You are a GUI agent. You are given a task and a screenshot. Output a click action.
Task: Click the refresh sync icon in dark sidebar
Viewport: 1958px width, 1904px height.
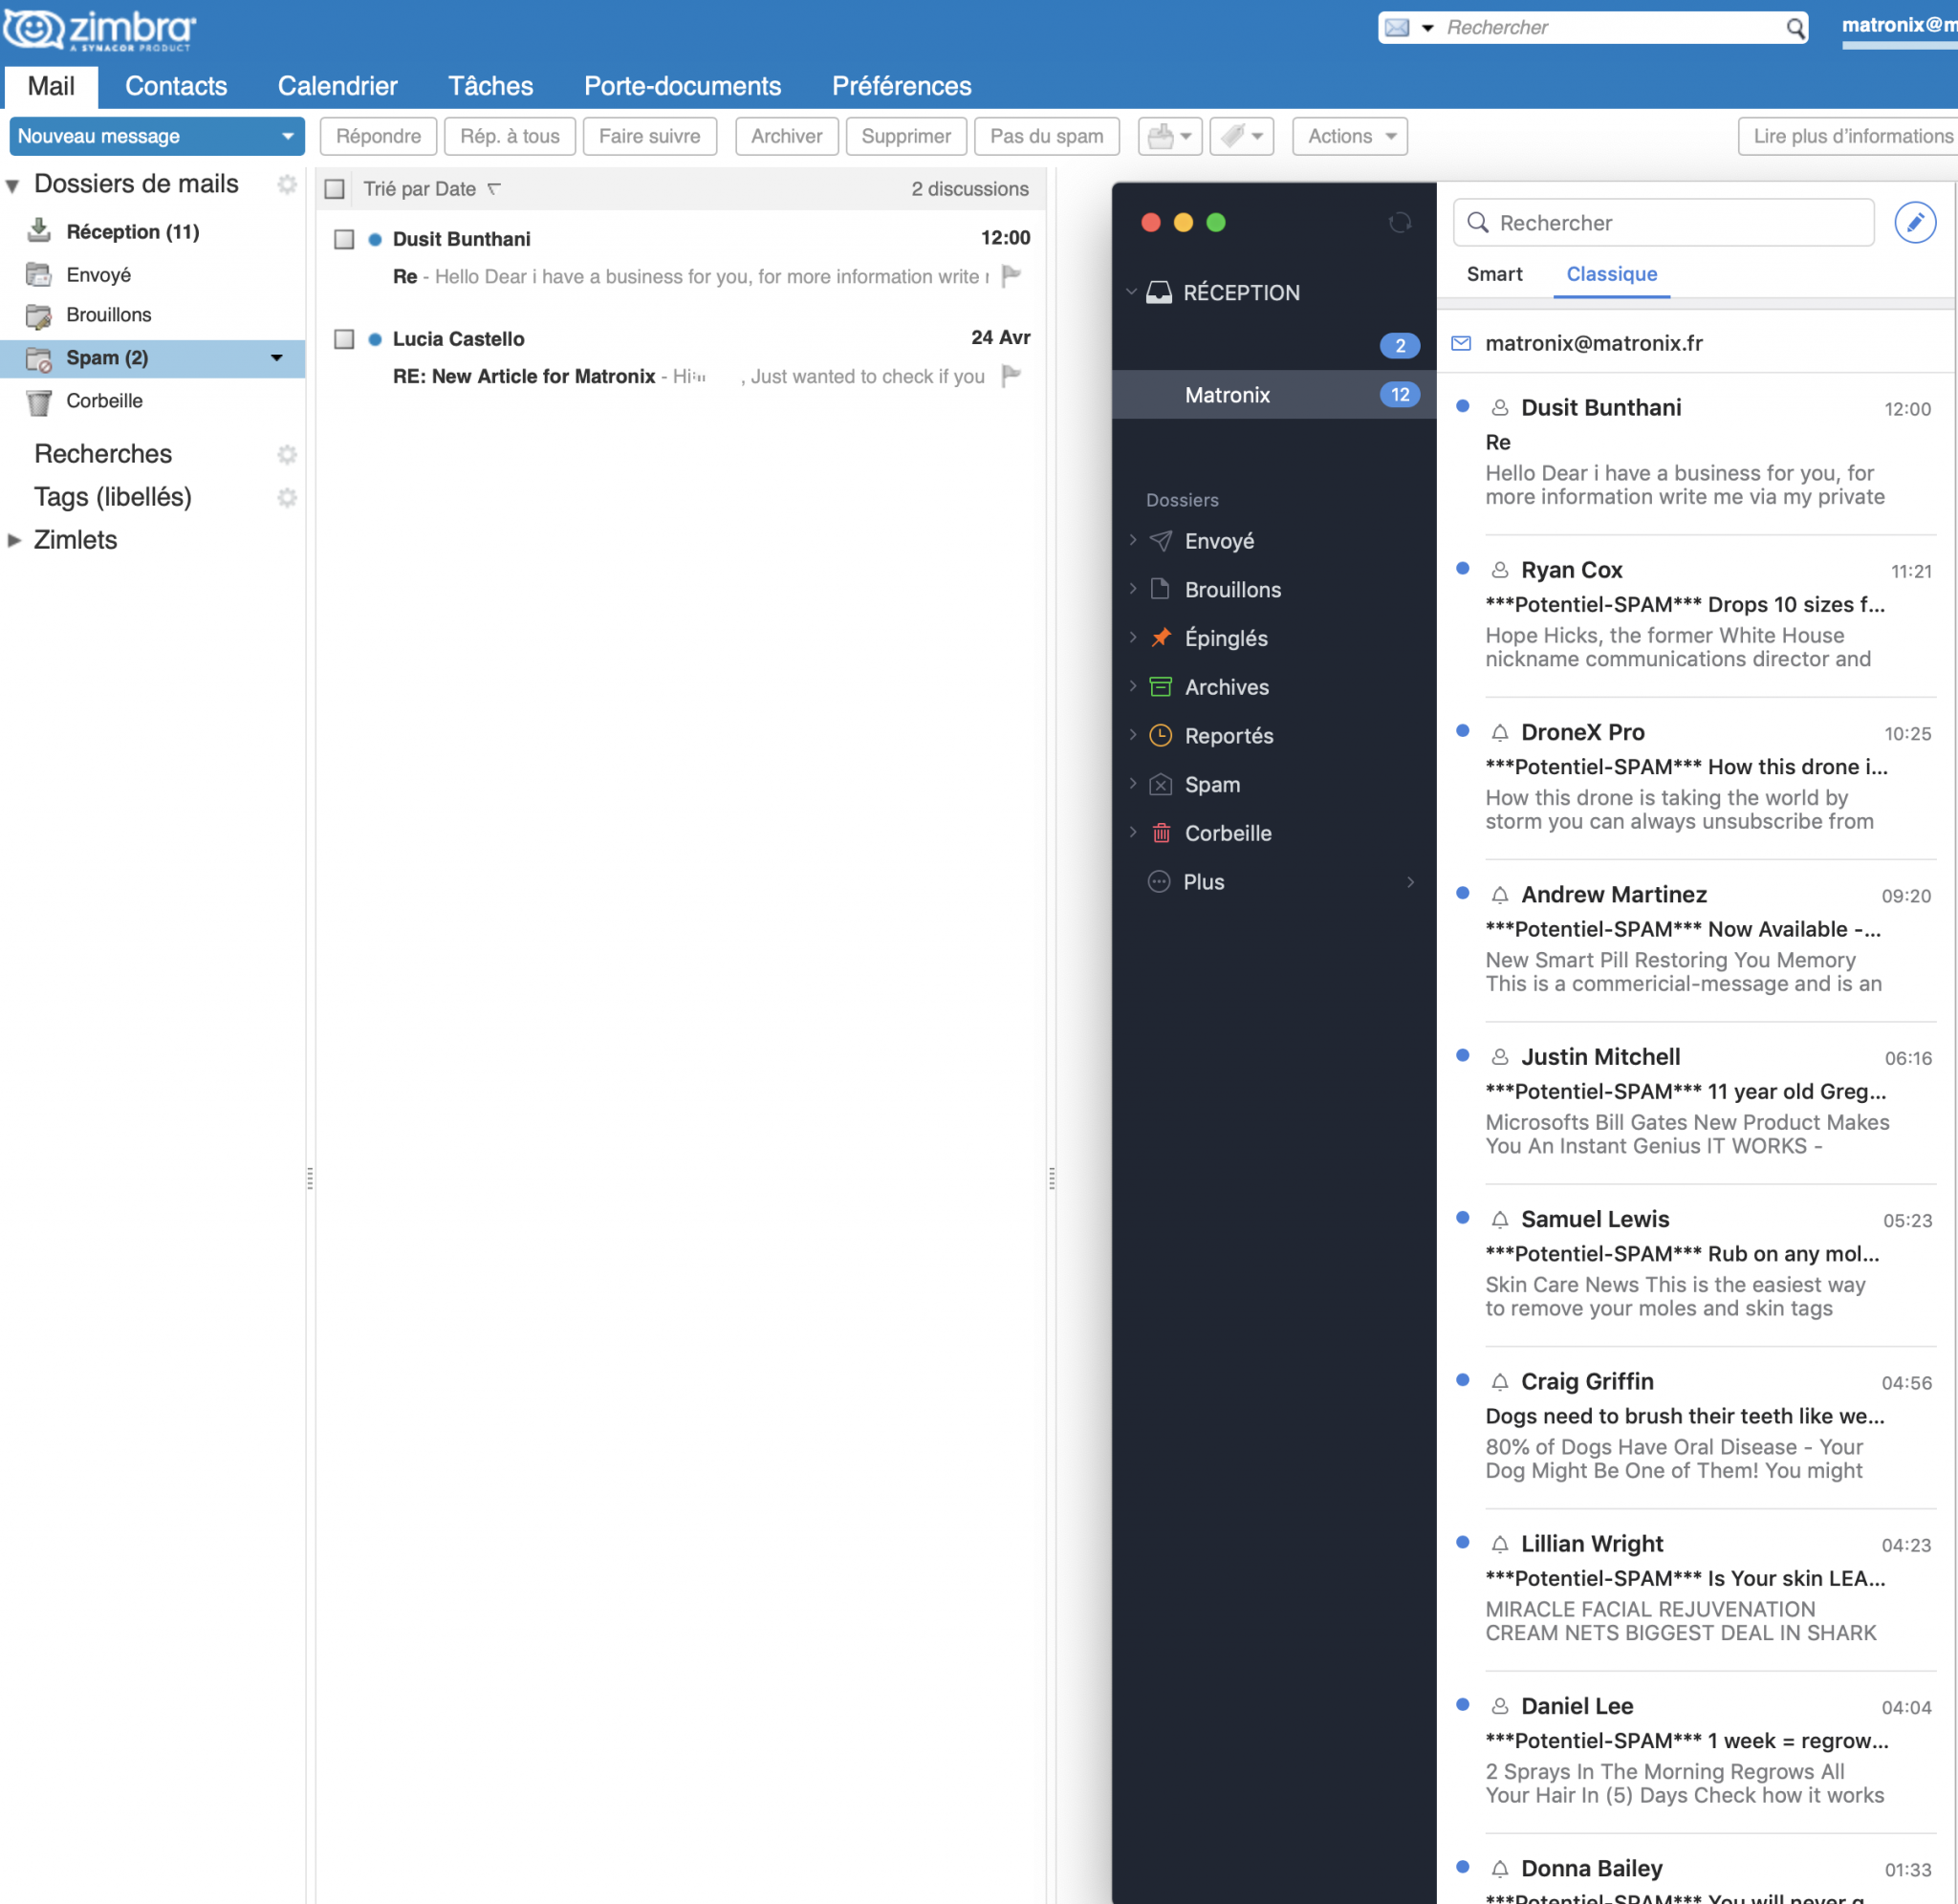[1399, 223]
